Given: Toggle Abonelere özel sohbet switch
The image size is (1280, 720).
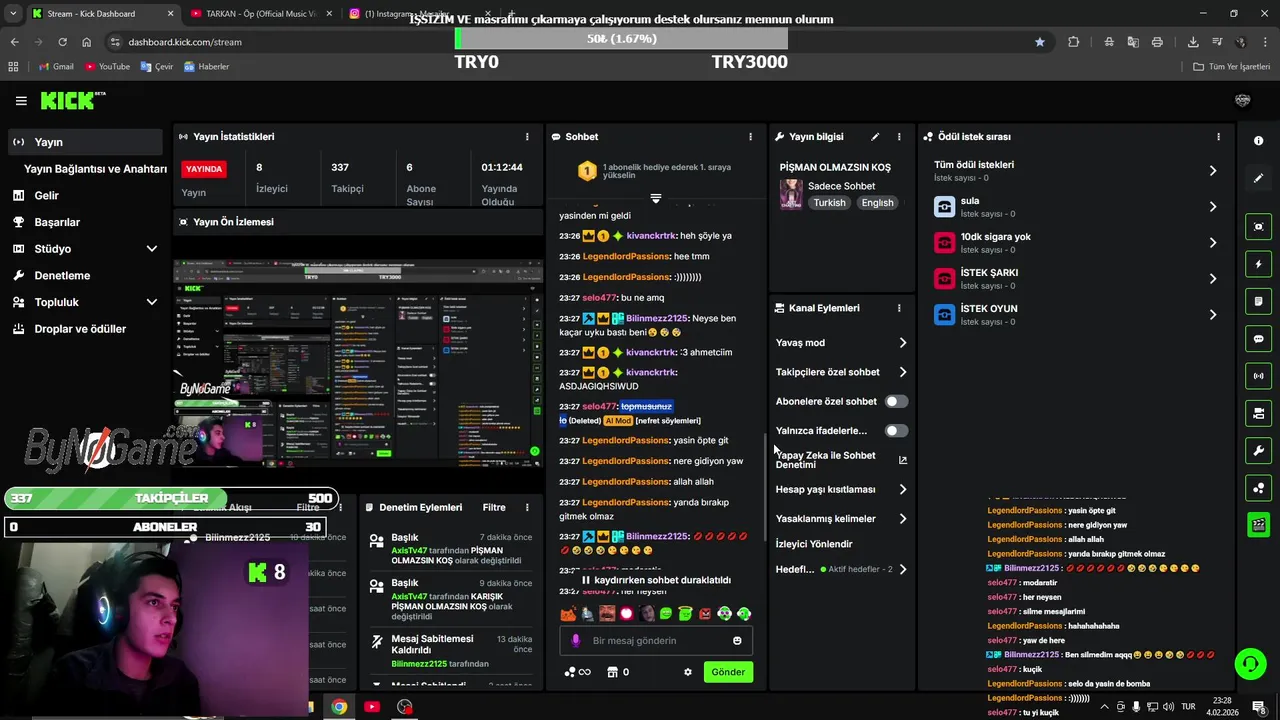Looking at the screenshot, I should 896,401.
